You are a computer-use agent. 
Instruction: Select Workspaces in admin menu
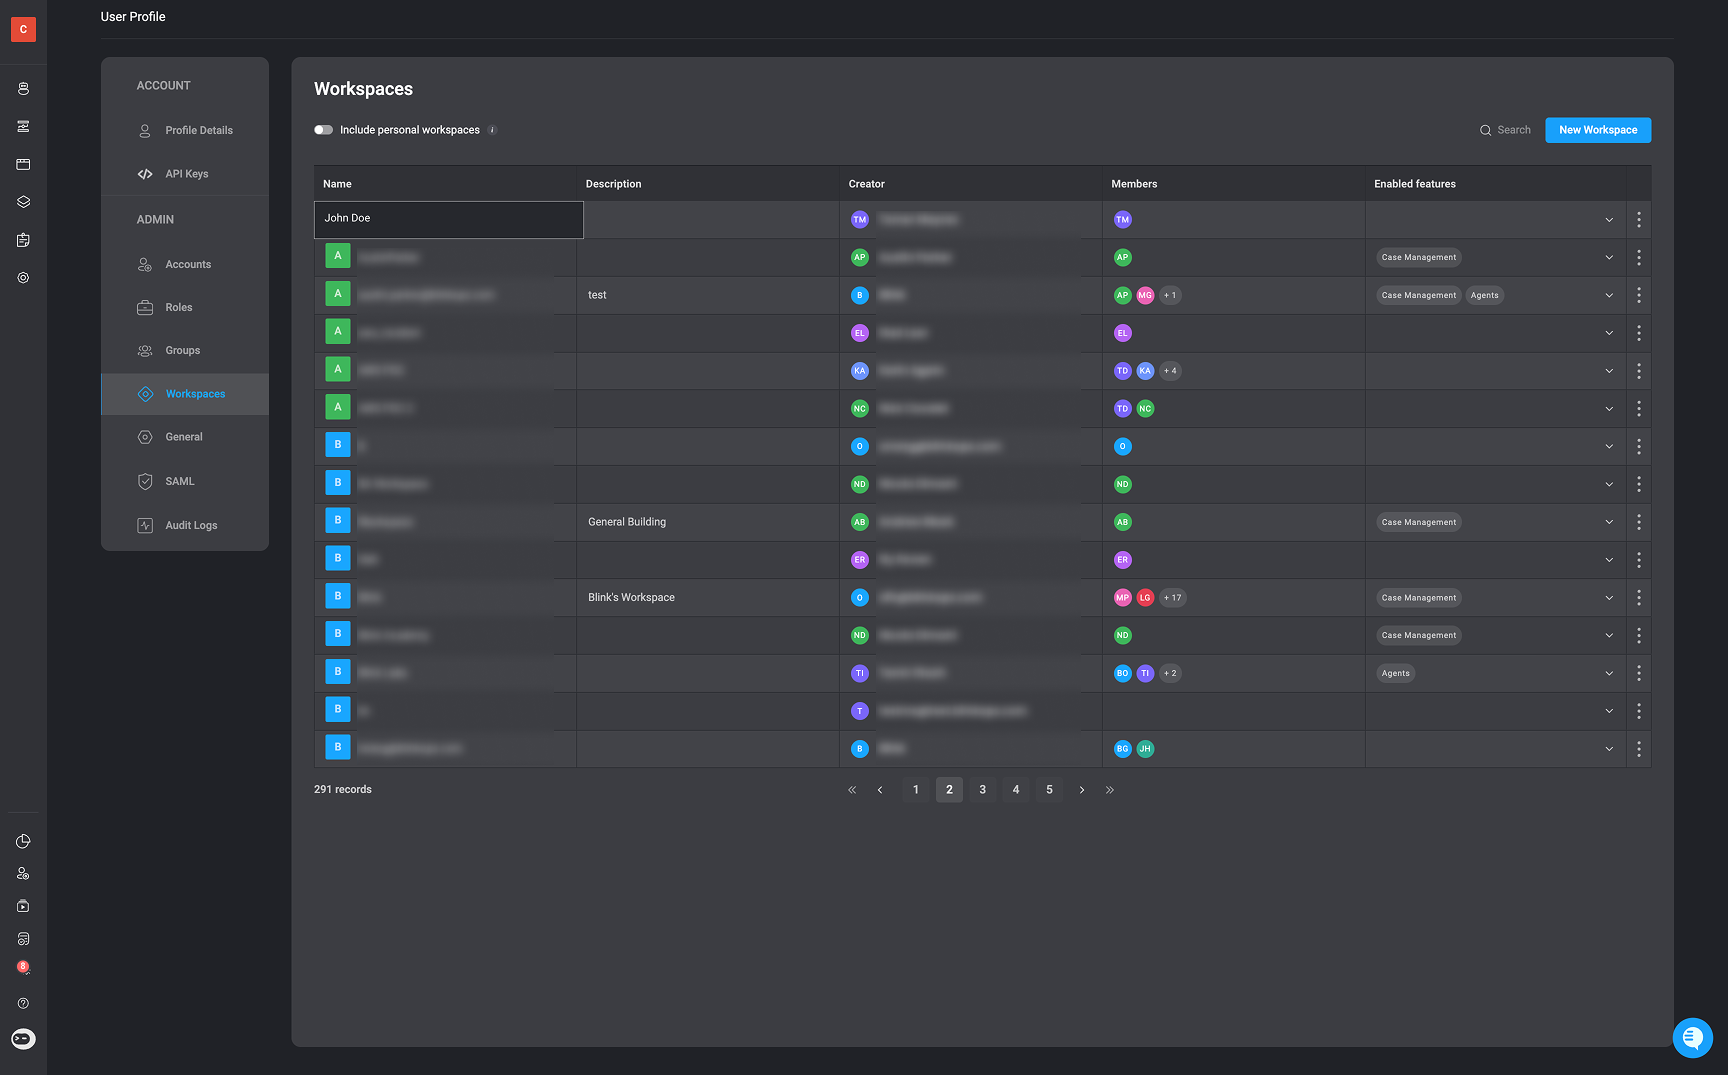point(185,394)
